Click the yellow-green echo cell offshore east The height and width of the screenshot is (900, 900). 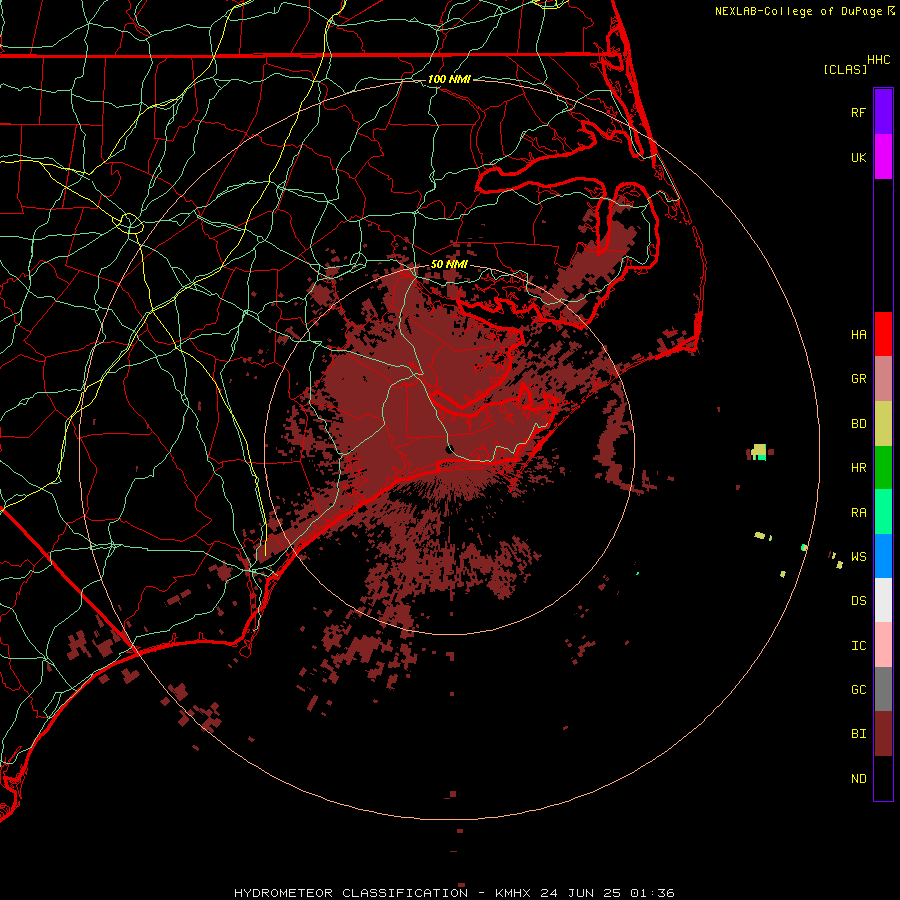click(759, 451)
